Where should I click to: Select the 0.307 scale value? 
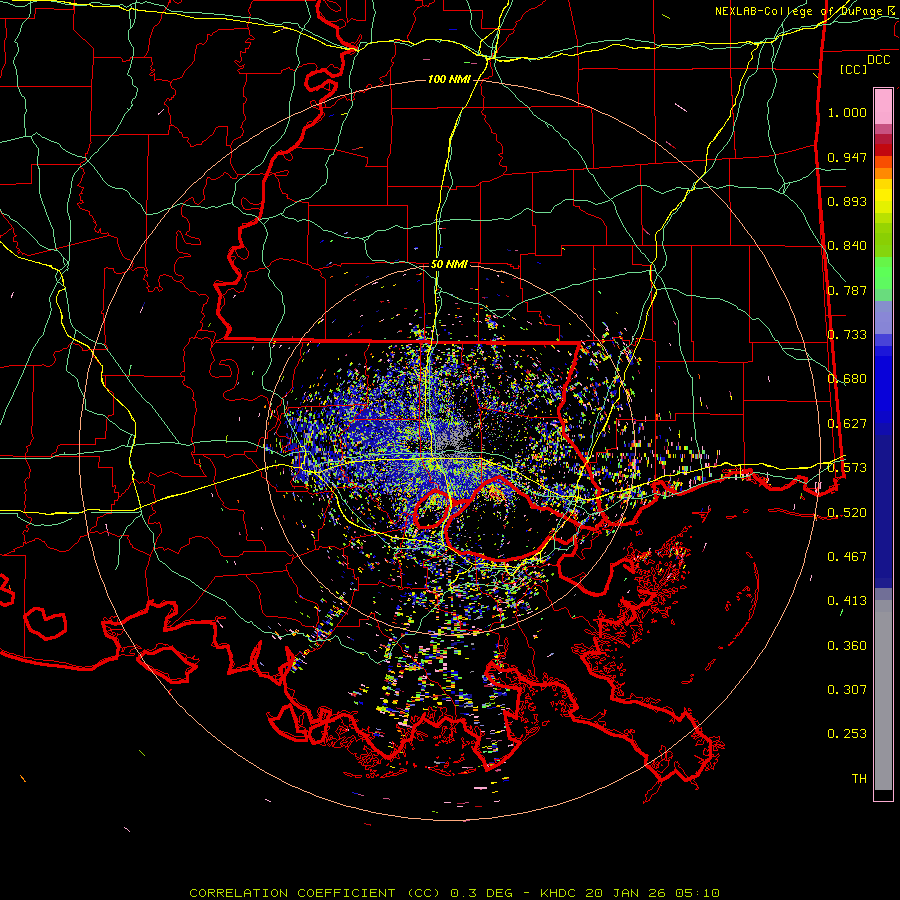tap(847, 690)
